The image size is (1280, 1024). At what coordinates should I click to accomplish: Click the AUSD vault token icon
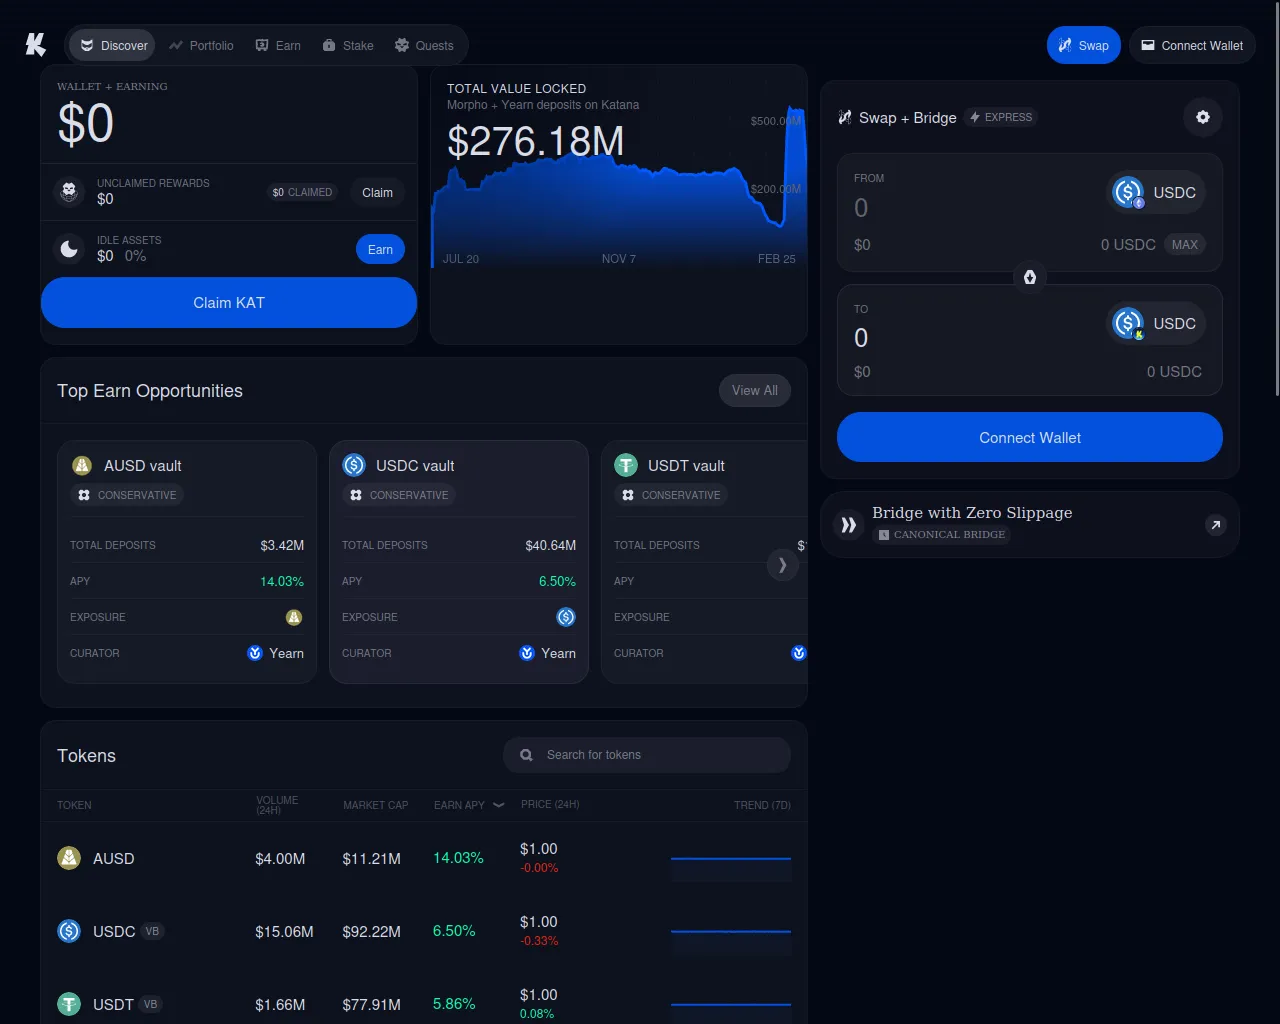(x=82, y=465)
